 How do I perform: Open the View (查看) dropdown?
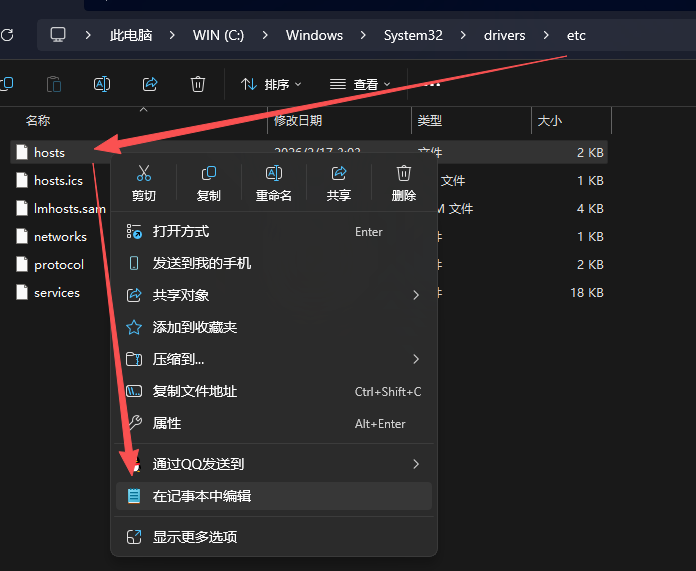point(360,84)
